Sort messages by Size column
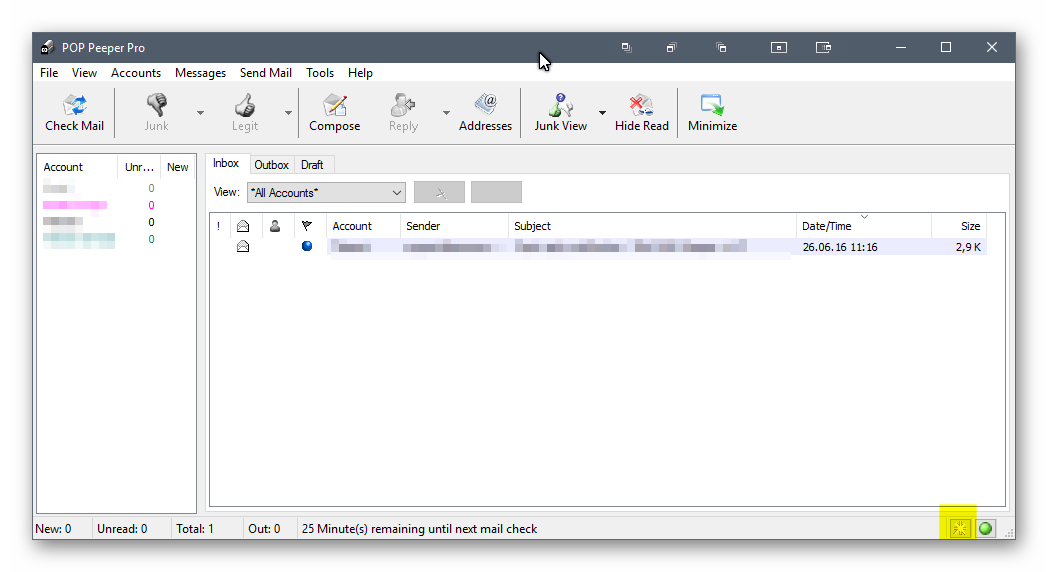The height and width of the screenshot is (572, 1048). [958, 226]
